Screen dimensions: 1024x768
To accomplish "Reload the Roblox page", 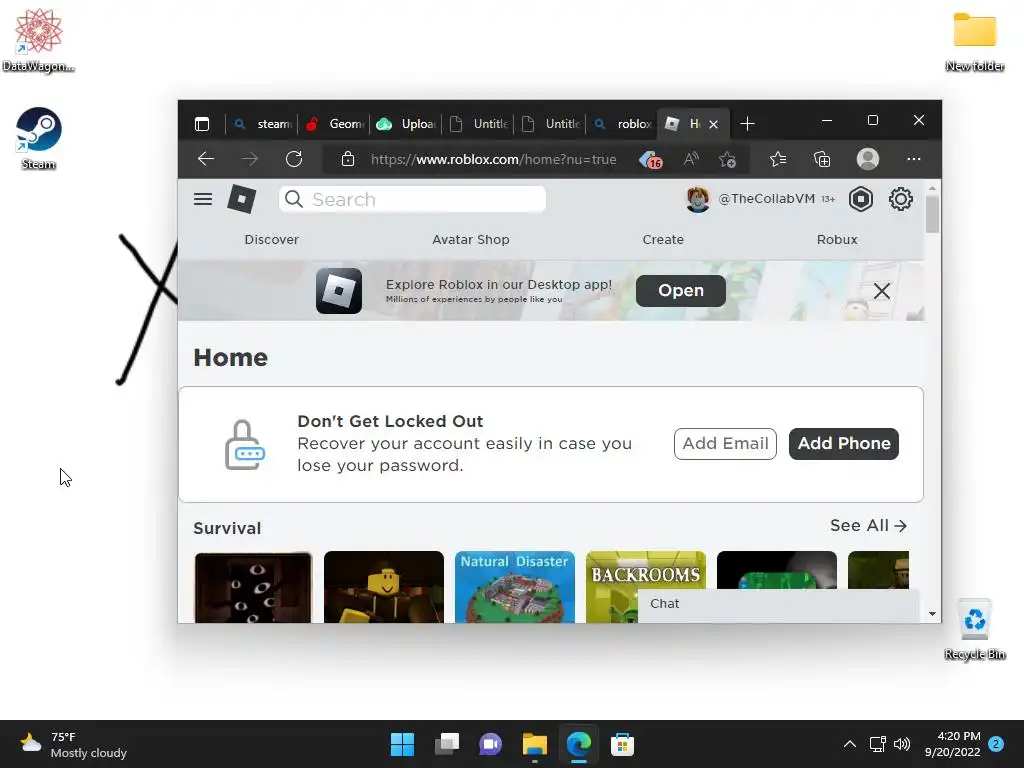I will pos(294,159).
